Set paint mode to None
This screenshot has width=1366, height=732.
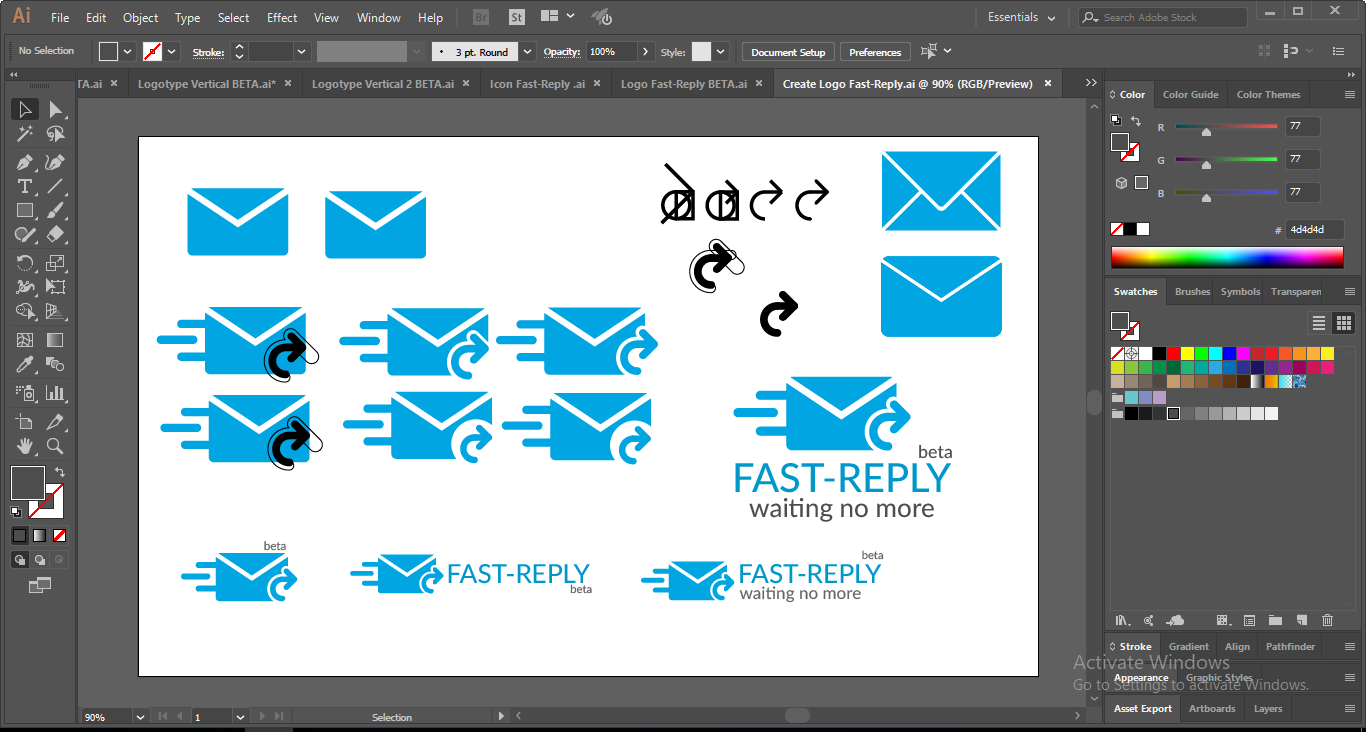pyautogui.click(x=60, y=535)
